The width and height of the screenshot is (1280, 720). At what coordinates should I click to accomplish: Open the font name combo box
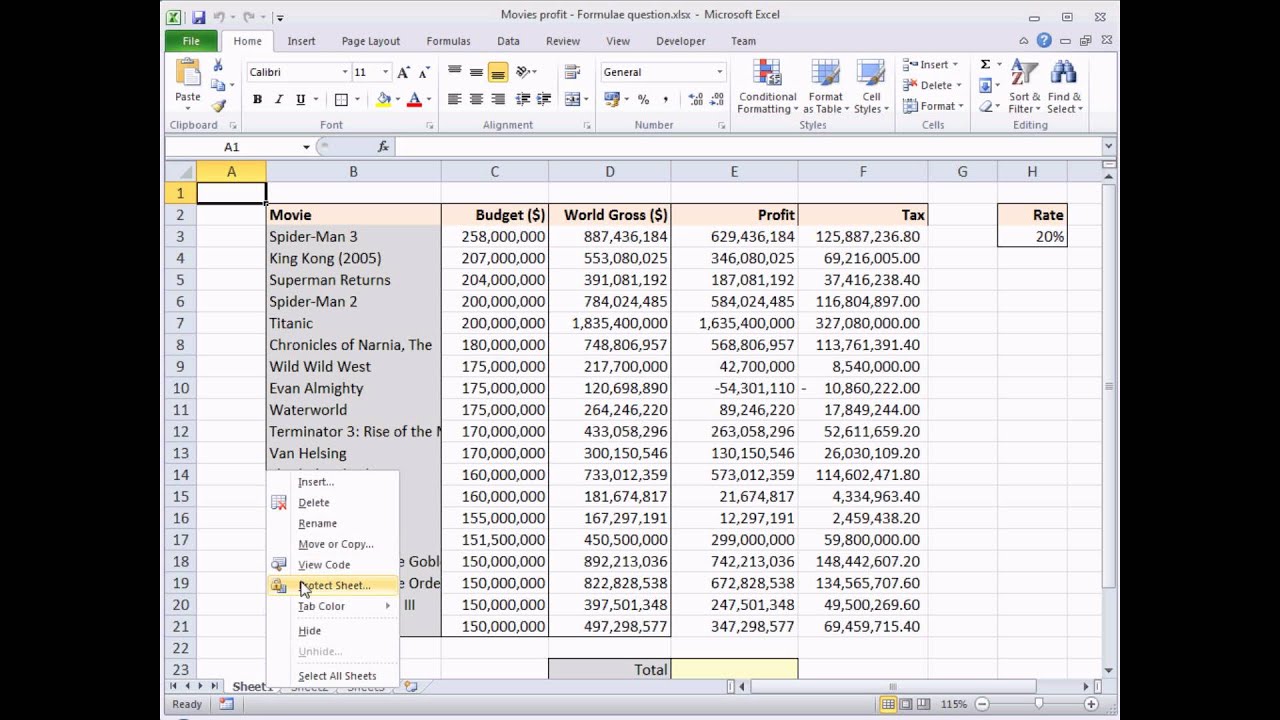[x=298, y=72]
